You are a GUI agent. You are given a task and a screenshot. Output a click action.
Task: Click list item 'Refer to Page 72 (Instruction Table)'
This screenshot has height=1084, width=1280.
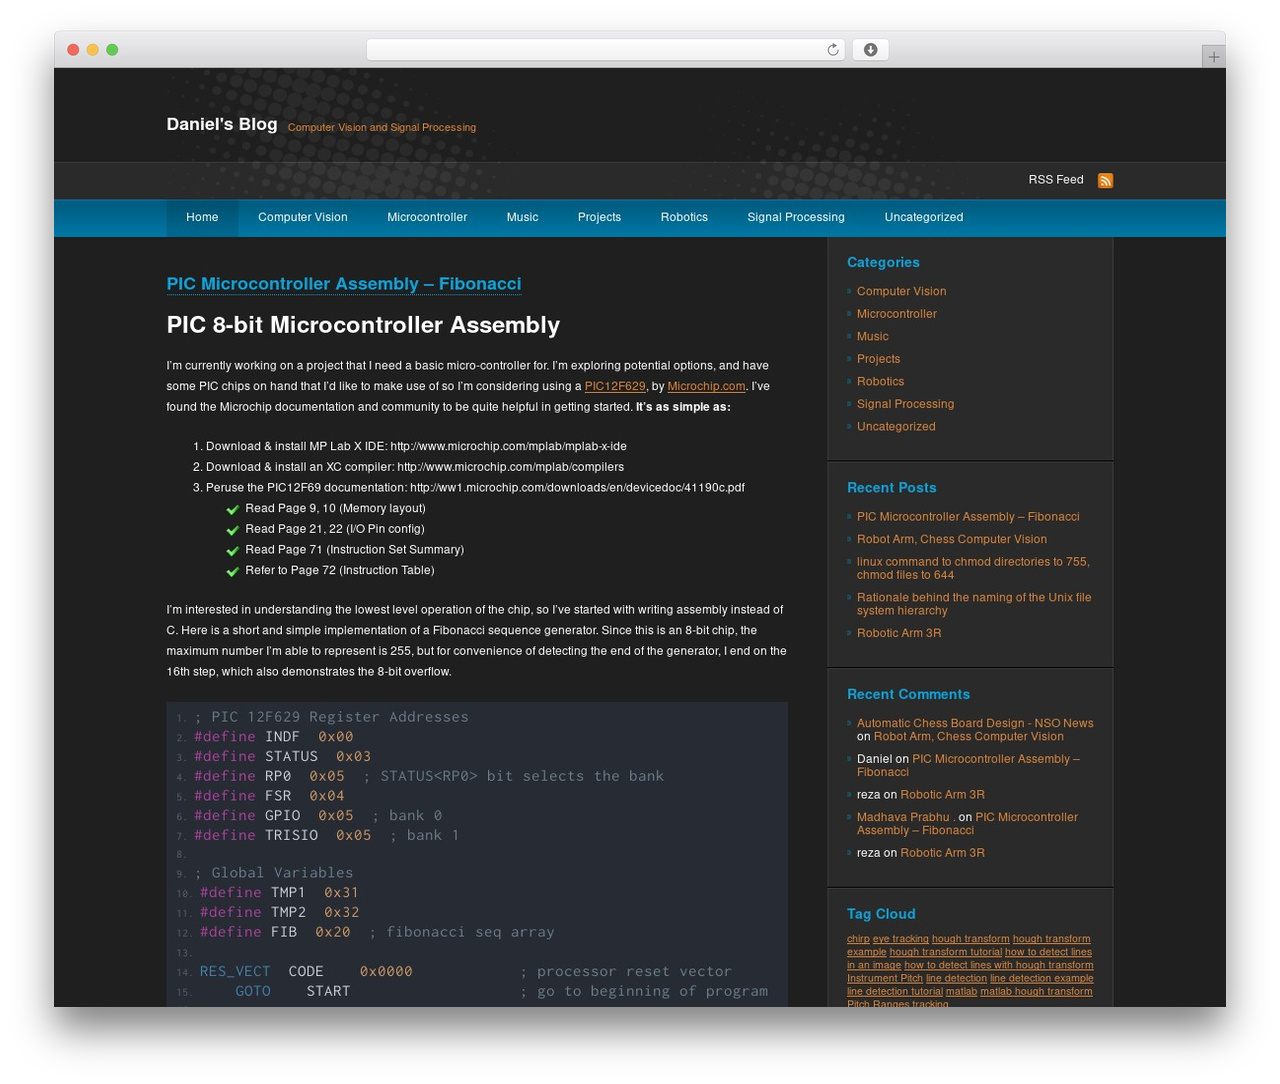340,570
